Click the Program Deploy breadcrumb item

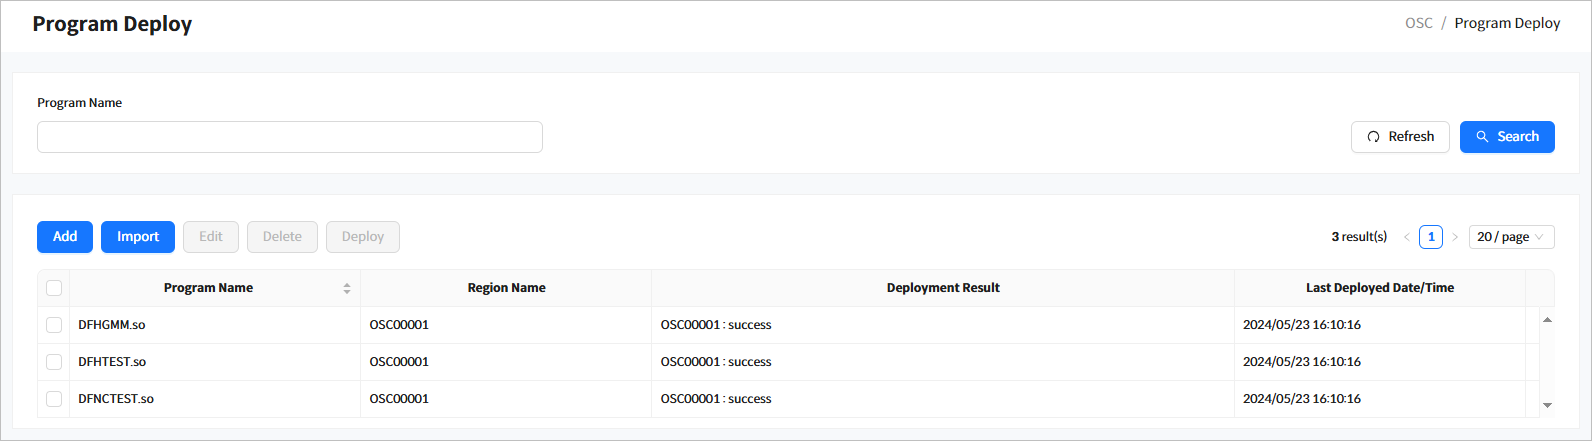[x=1507, y=23]
